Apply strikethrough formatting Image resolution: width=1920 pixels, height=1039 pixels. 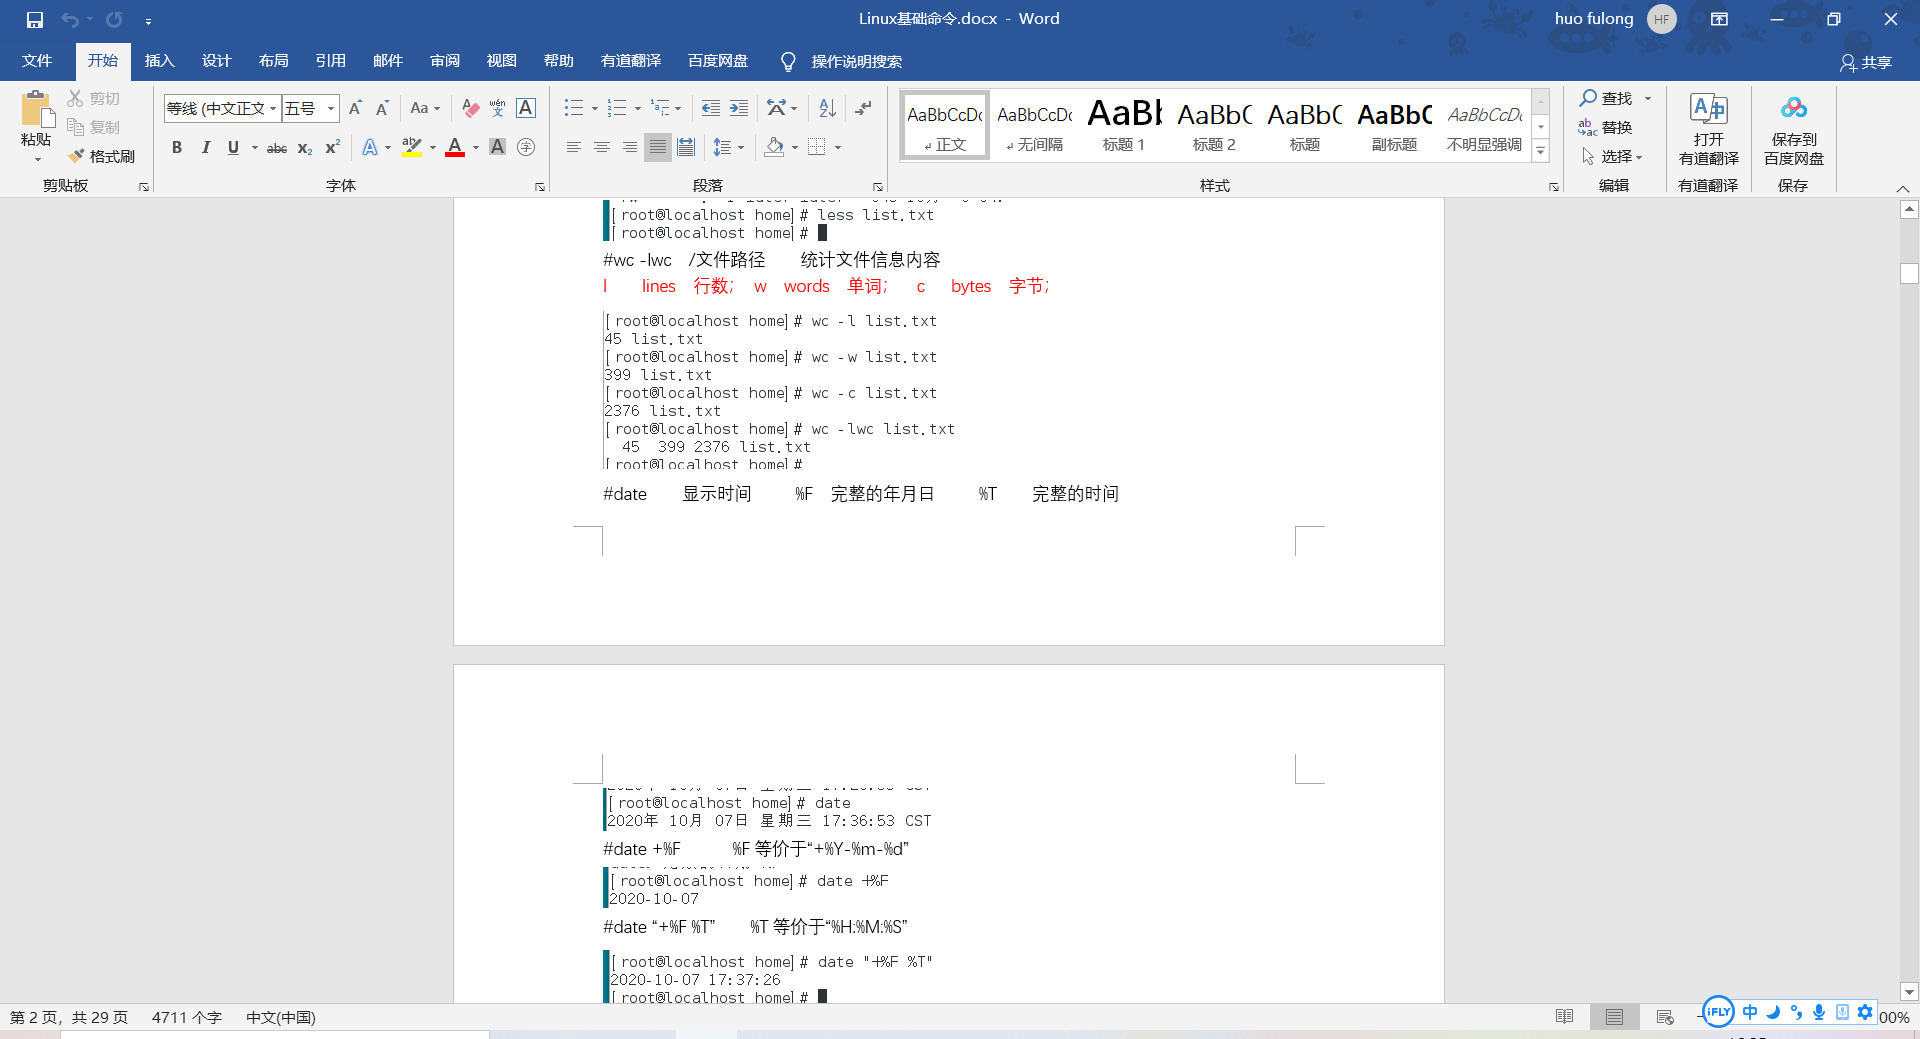(277, 148)
